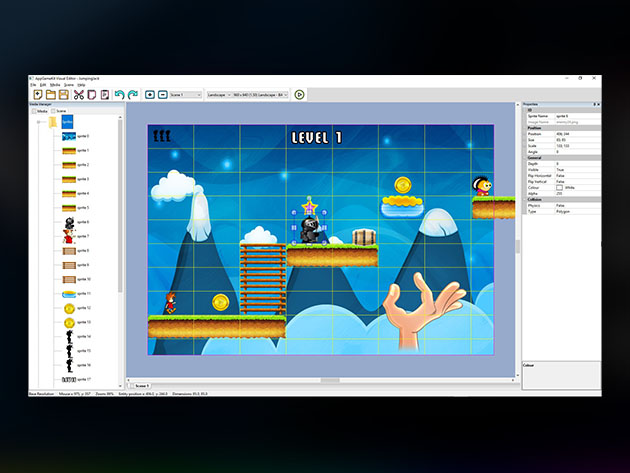
Task: Click the New project toolbar icon
Action: 37,94
